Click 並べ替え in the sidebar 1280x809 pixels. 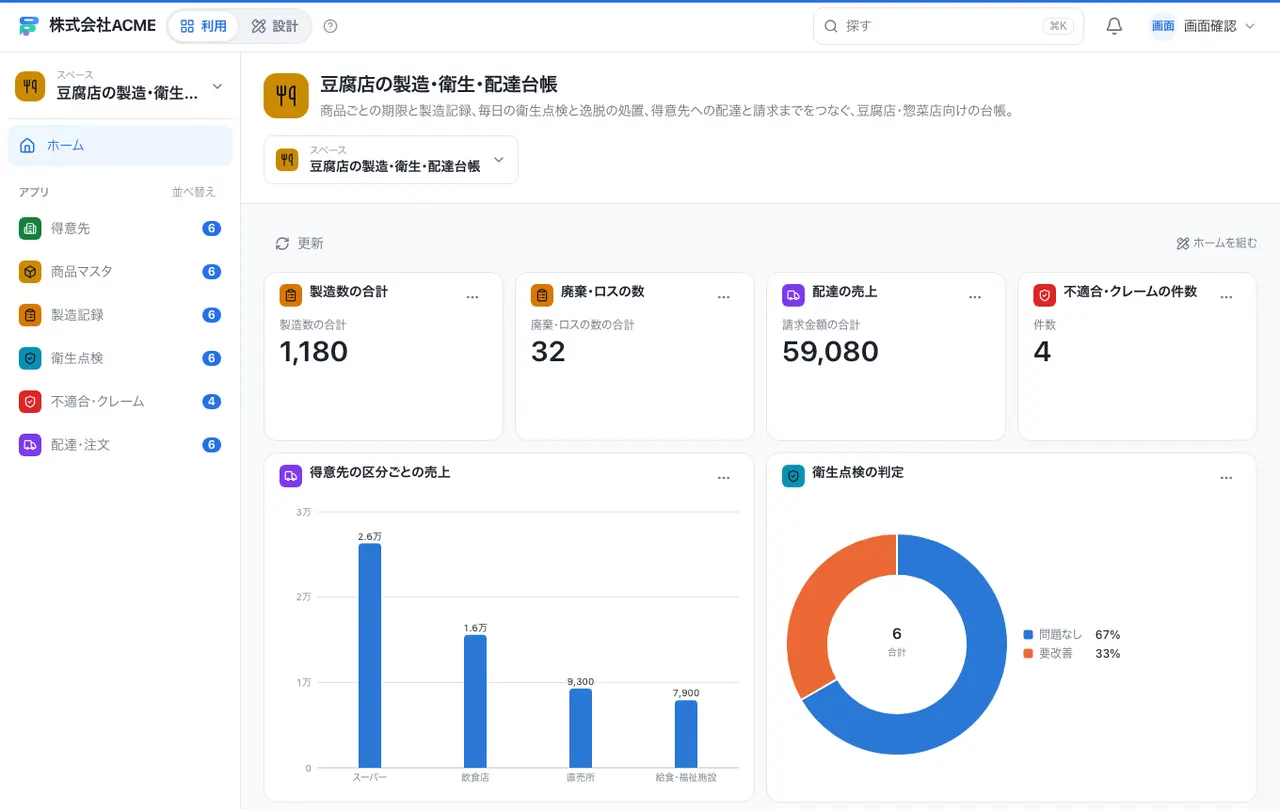pyautogui.click(x=193, y=192)
